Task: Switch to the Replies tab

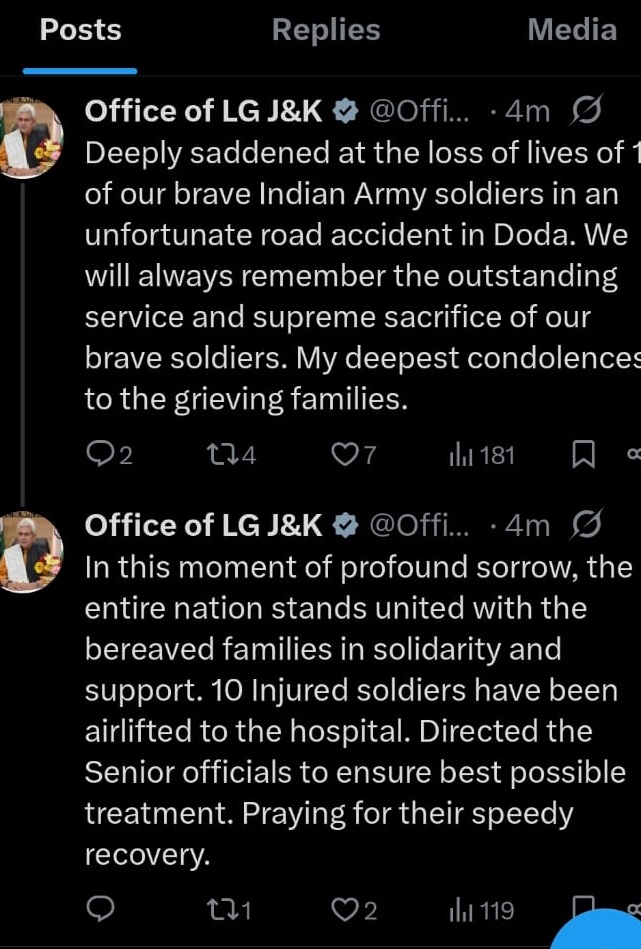Action: (x=326, y=30)
